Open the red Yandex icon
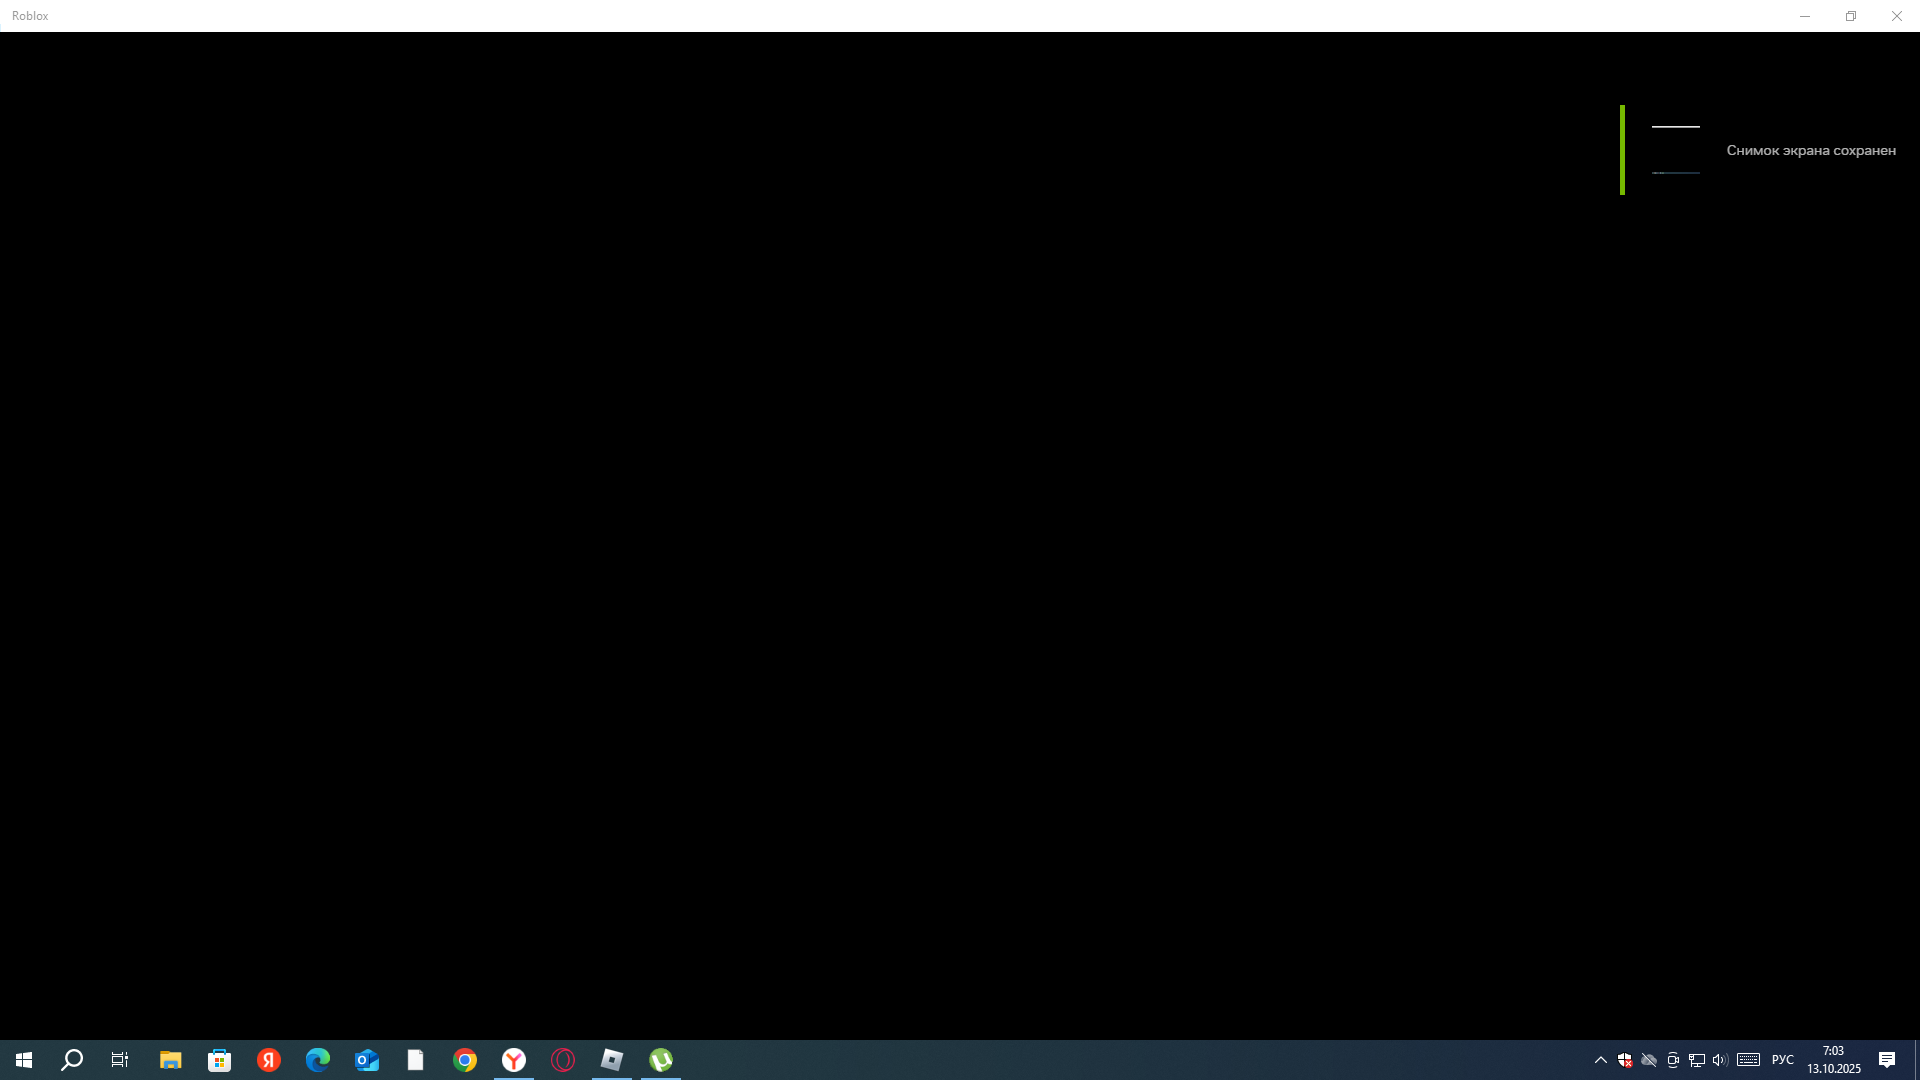The height and width of the screenshot is (1080, 1920). pos(269,1060)
